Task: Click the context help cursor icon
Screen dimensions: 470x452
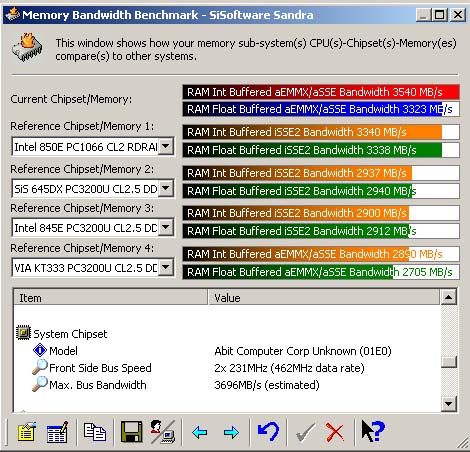Action: click(x=373, y=431)
